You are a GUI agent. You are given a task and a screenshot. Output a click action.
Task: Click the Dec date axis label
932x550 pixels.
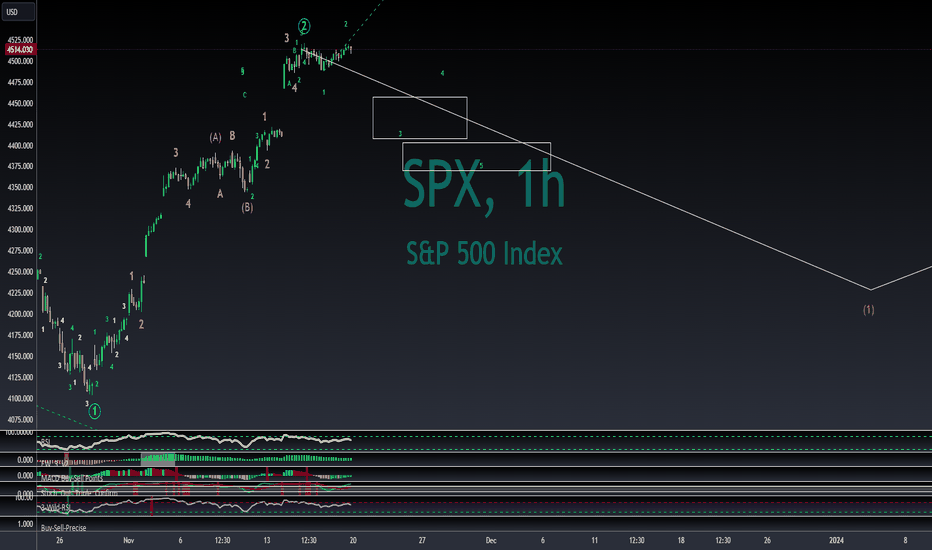coord(491,540)
